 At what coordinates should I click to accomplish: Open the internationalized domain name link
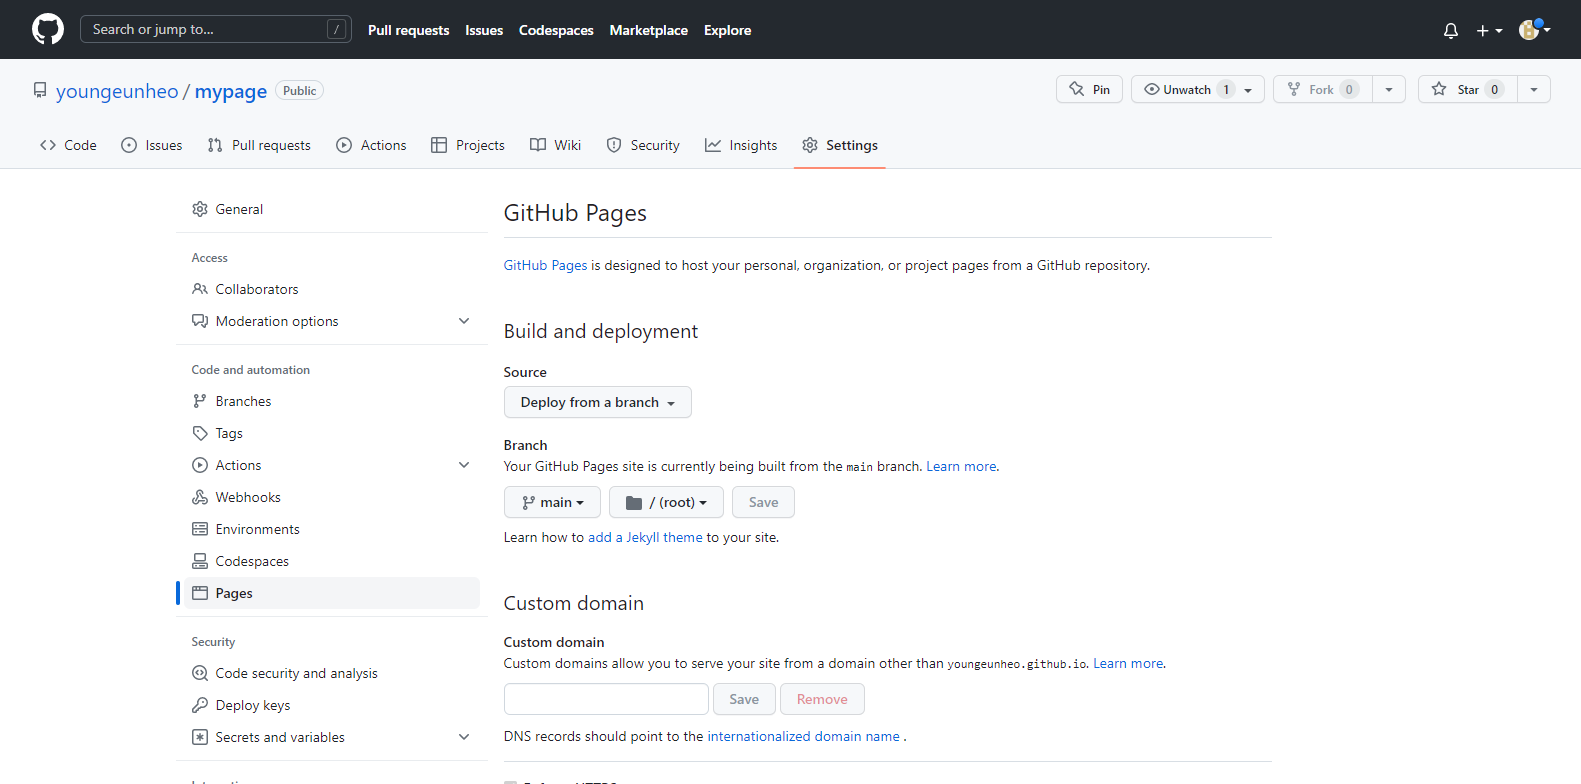[804, 736]
